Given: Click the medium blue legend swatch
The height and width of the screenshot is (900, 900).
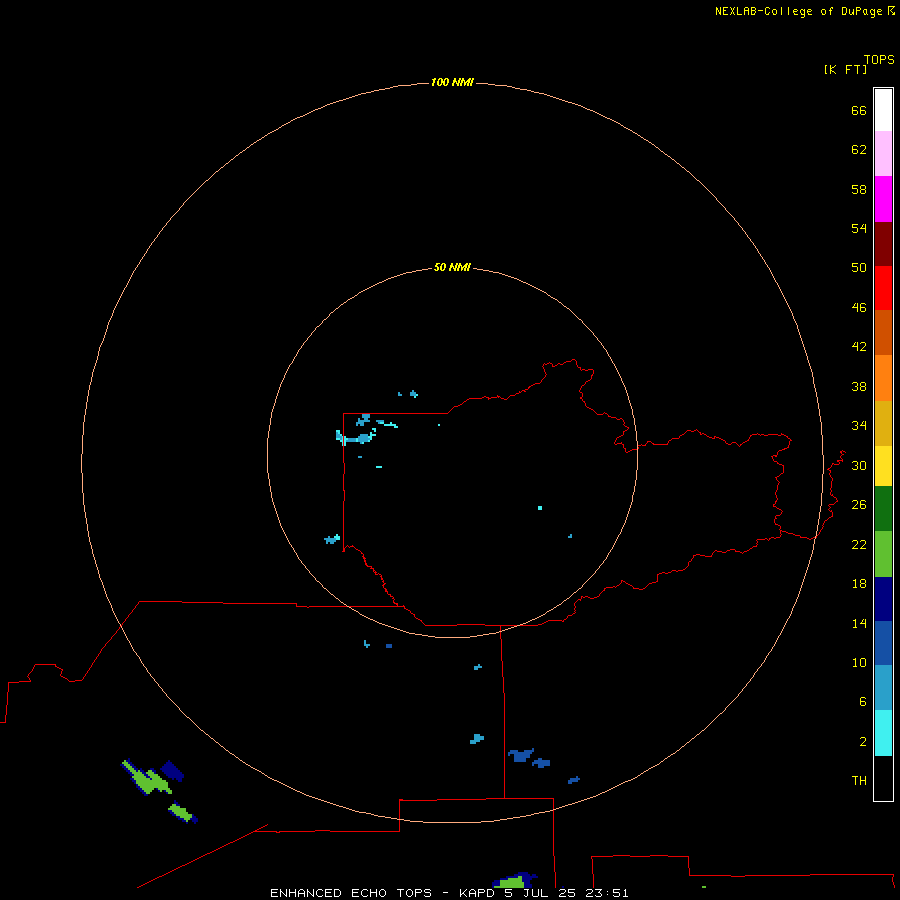Looking at the screenshot, I should click(883, 643).
